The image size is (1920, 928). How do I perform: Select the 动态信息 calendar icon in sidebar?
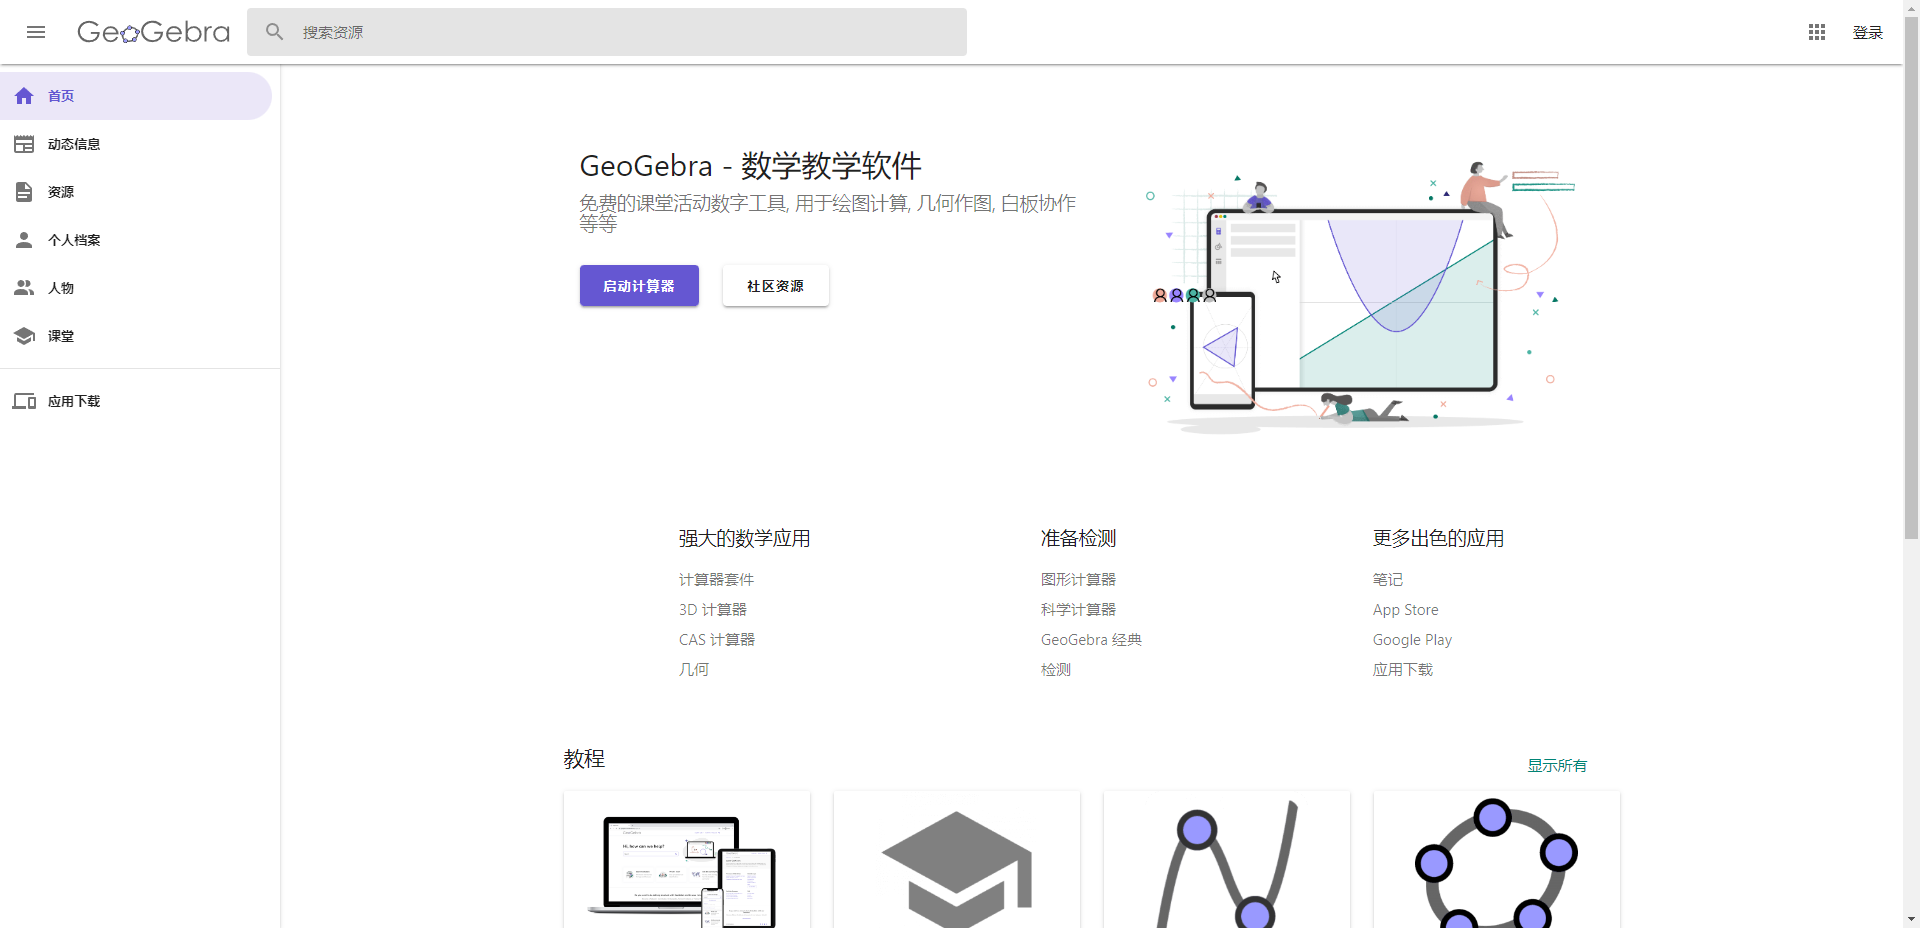(24, 143)
